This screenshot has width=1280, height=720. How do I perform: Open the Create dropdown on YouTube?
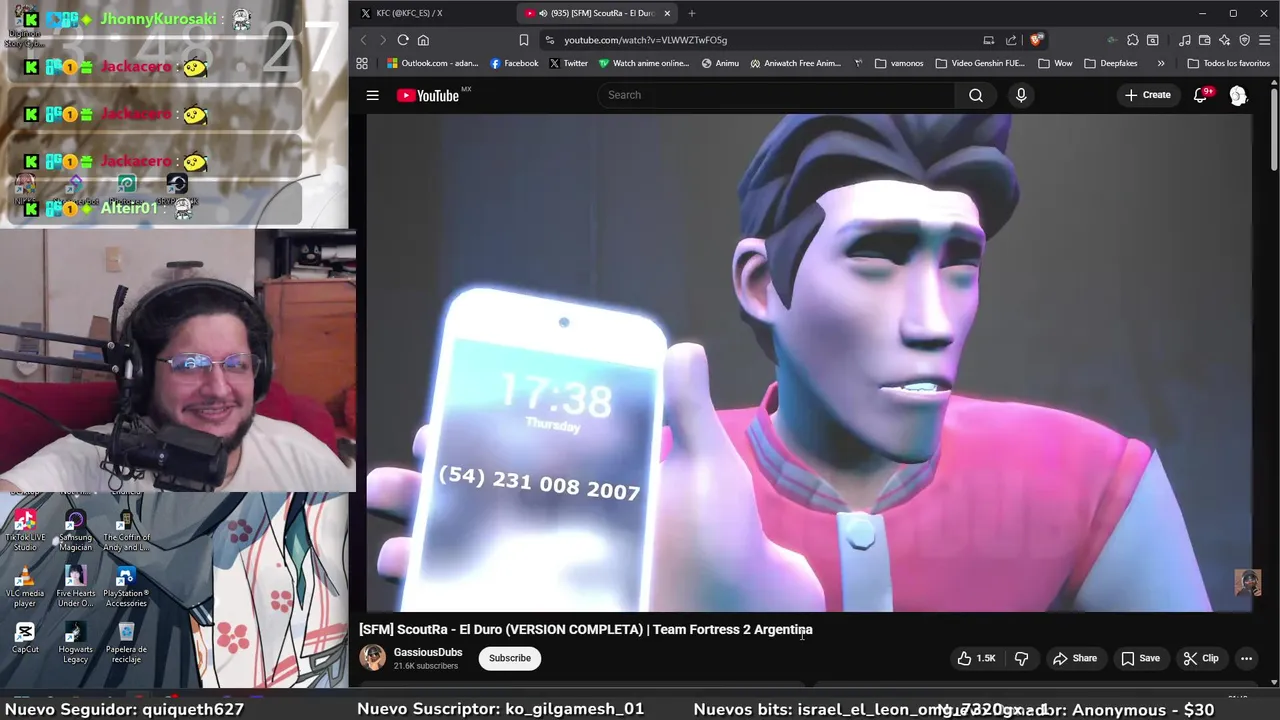pos(1148,95)
